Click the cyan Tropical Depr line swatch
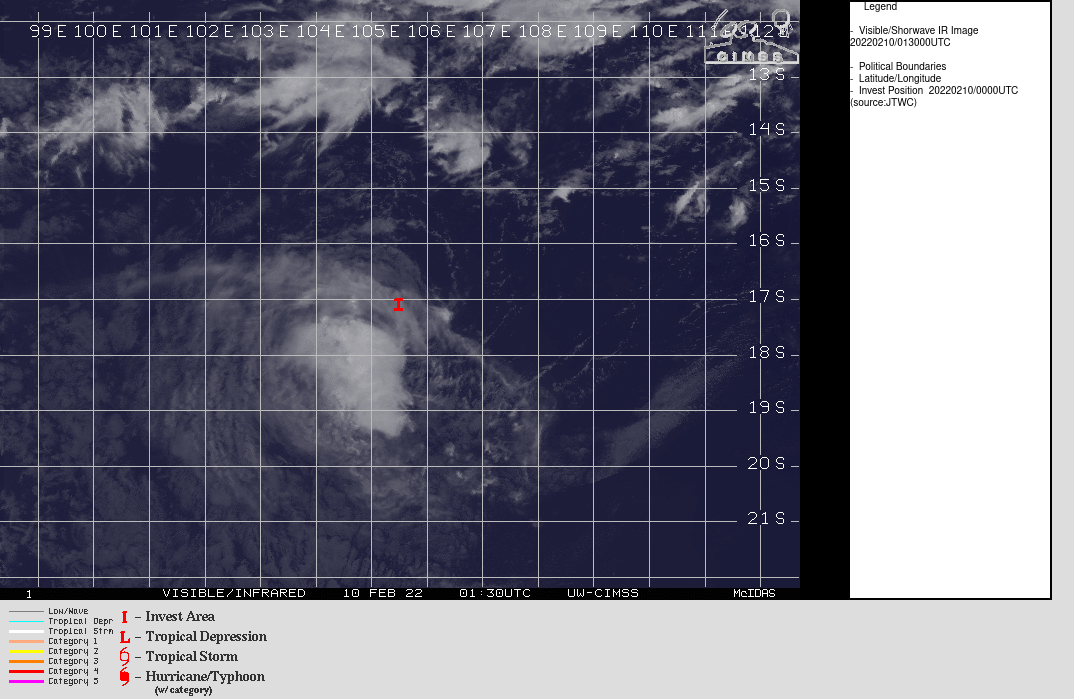The width and height of the screenshot is (1074, 699). [27, 621]
